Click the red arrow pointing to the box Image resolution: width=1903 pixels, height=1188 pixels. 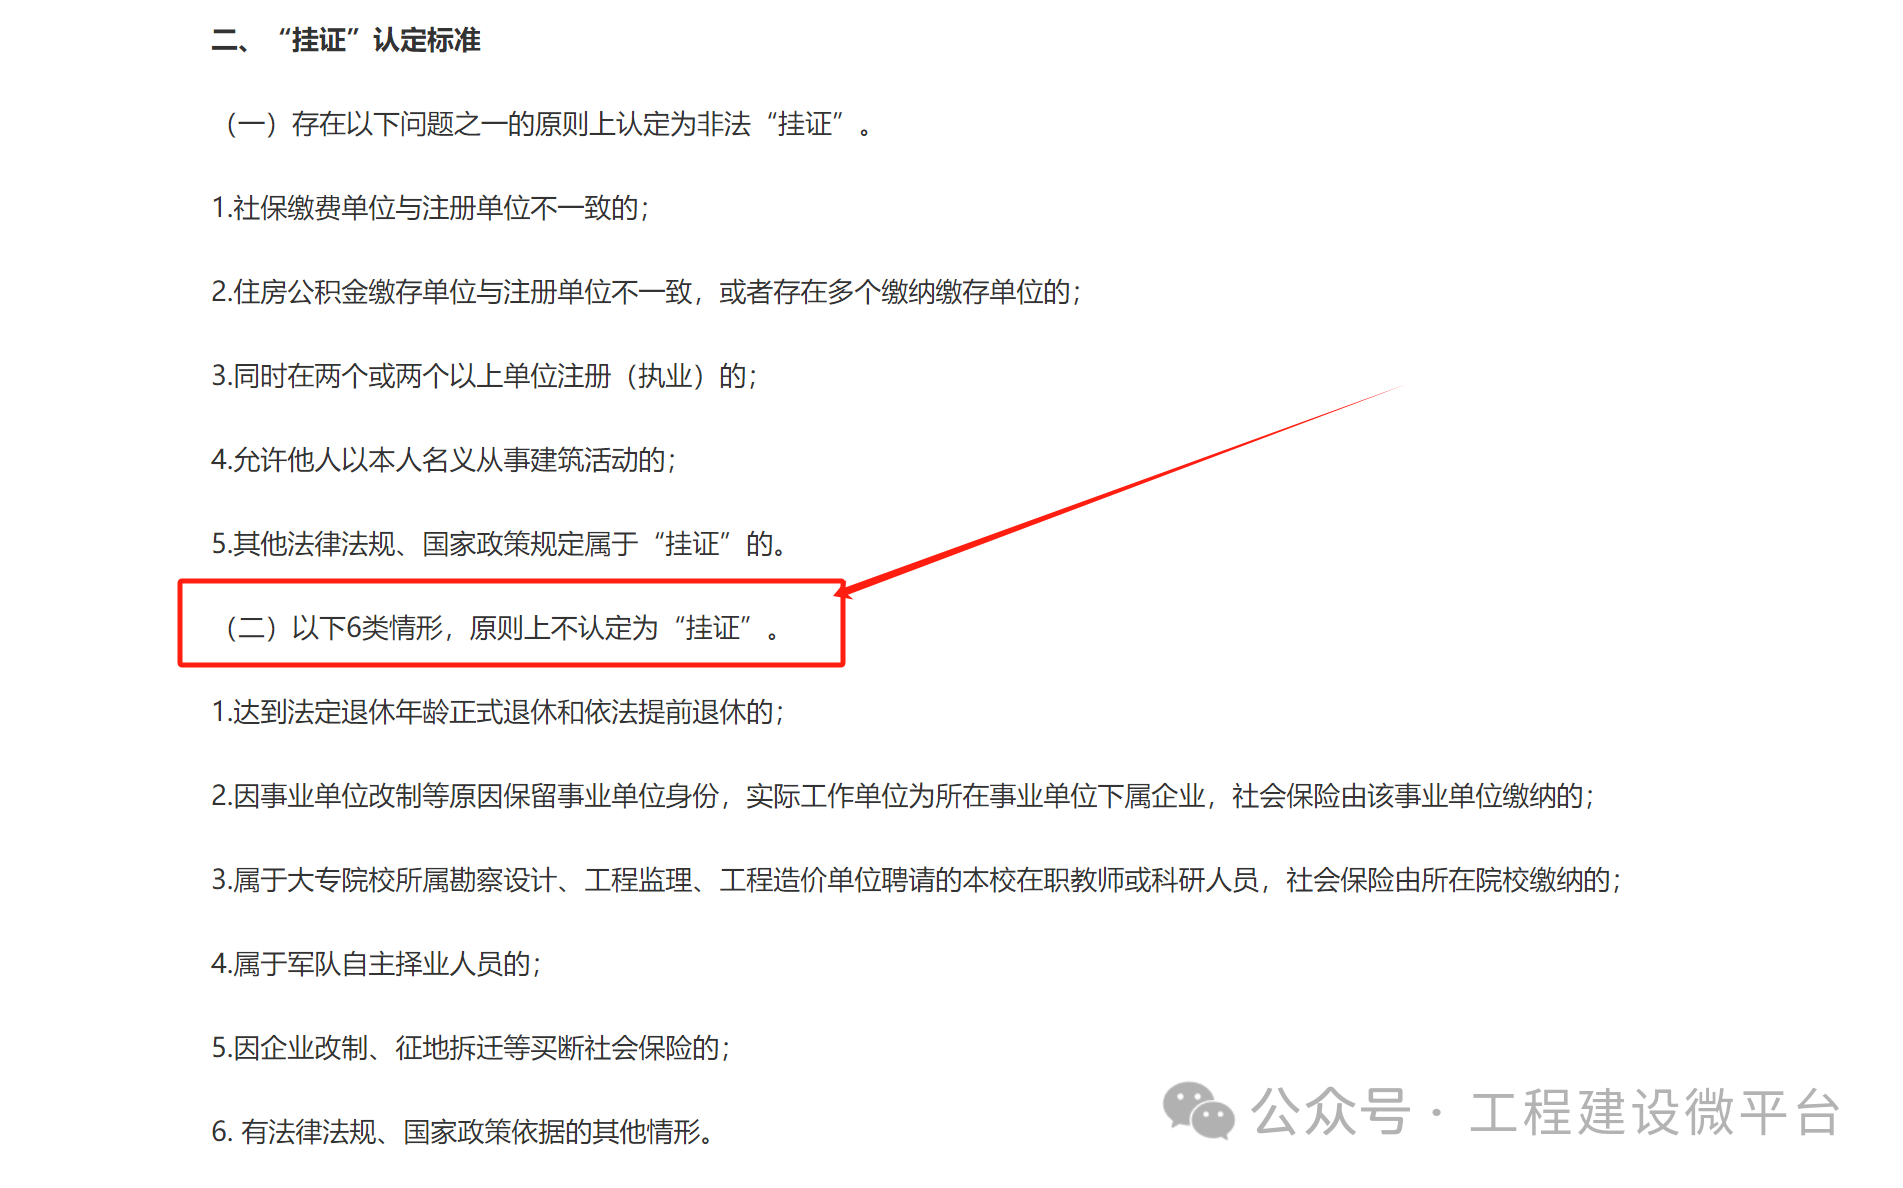point(1120,490)
